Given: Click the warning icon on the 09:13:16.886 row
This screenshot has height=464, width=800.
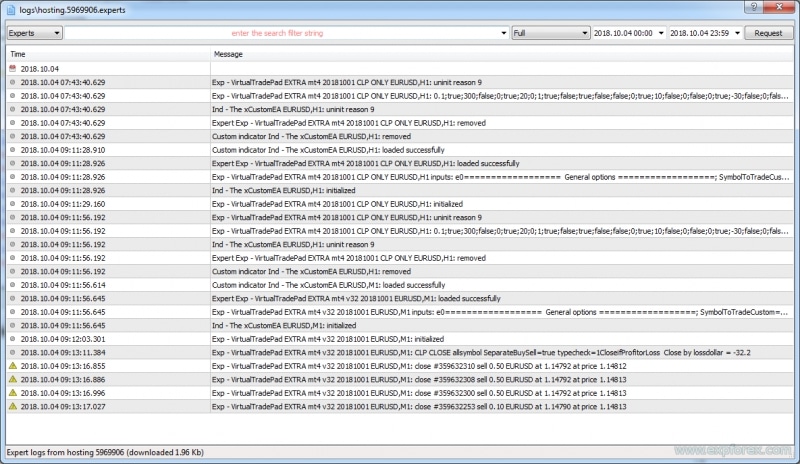Looking at the screenshot, I should point(11,379).
